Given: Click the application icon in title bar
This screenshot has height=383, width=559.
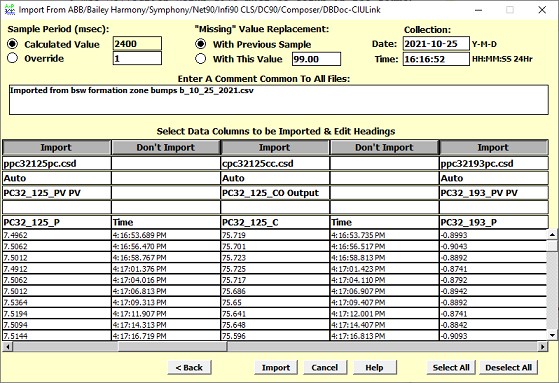Looking at the screenshot, I should point(10,10).
